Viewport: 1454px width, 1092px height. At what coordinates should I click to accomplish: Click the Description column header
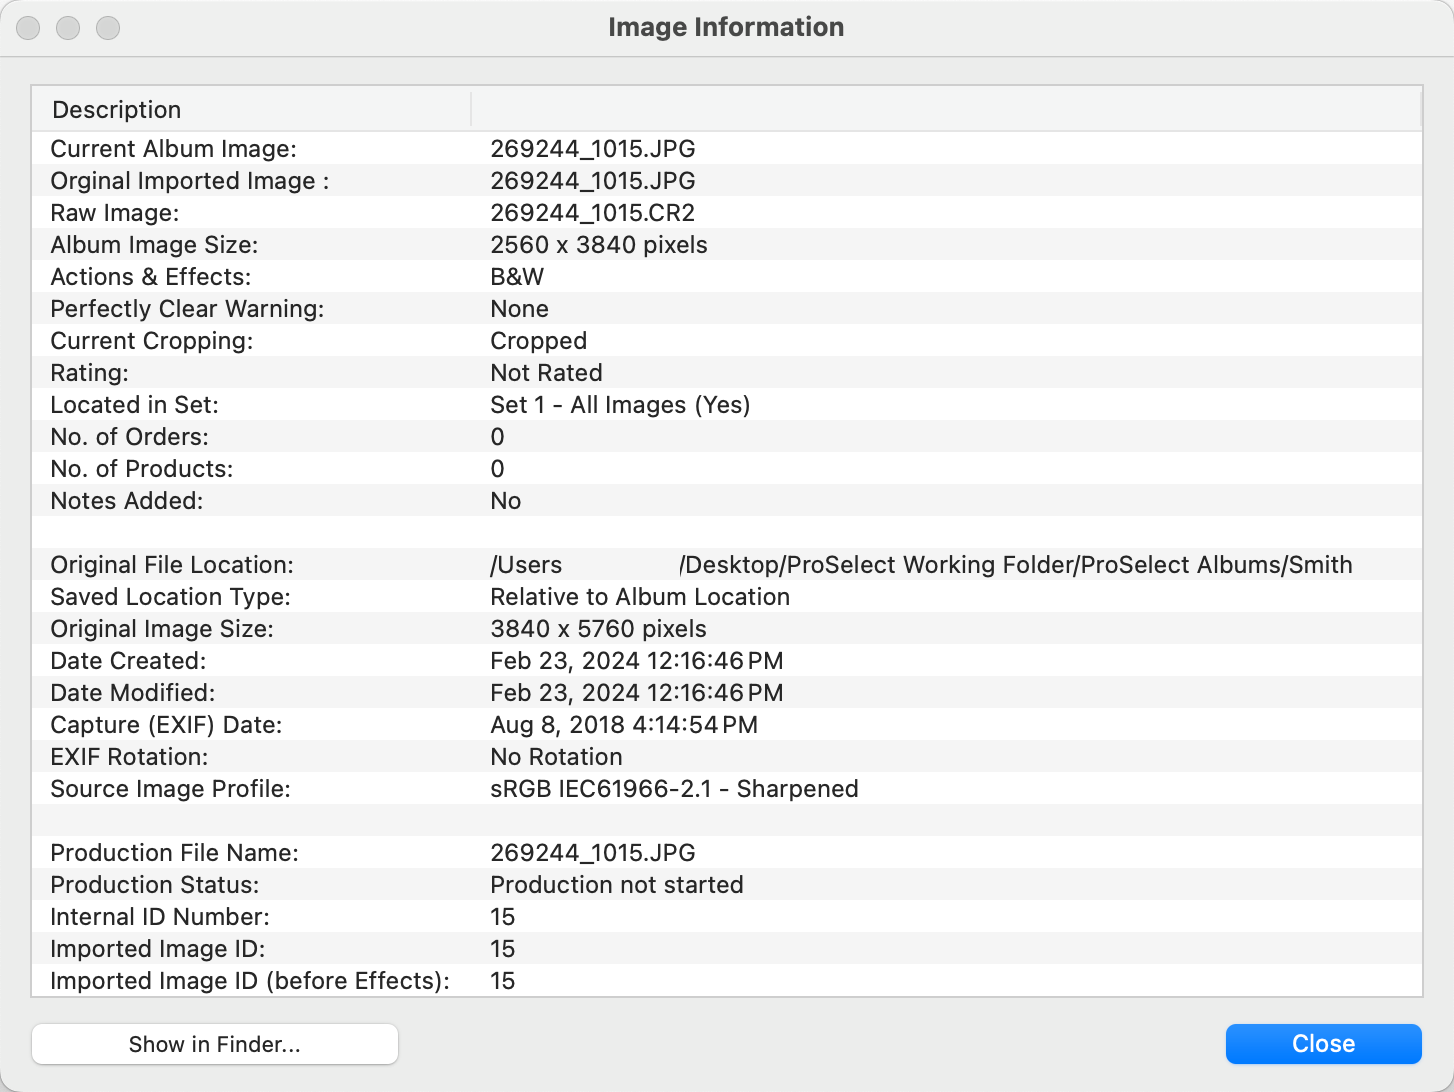coord(117,110)
